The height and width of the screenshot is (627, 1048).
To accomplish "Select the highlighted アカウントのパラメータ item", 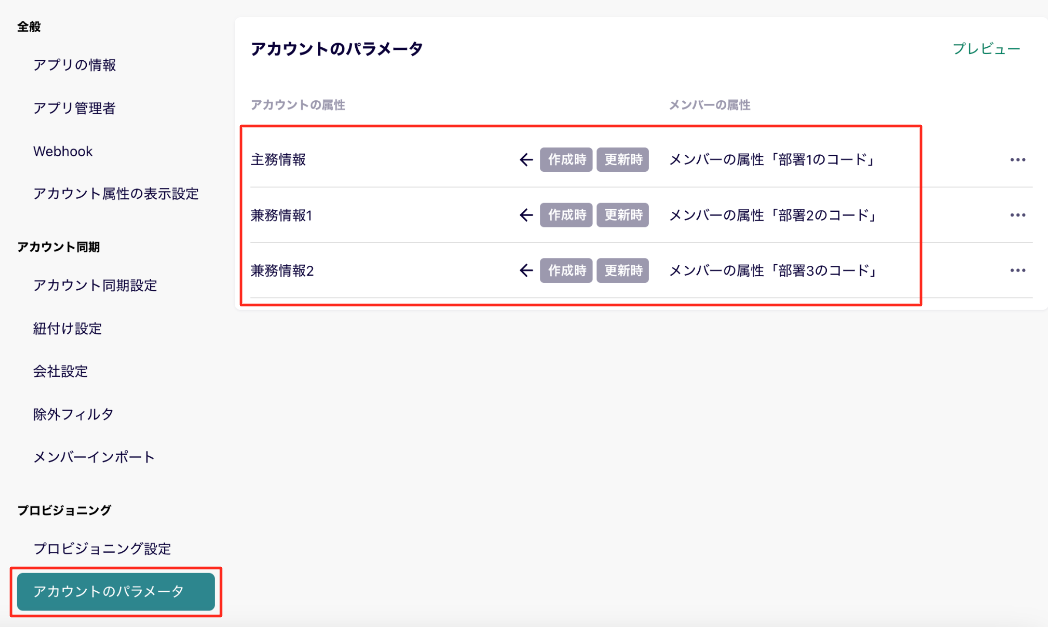I will tap(115, 592).
